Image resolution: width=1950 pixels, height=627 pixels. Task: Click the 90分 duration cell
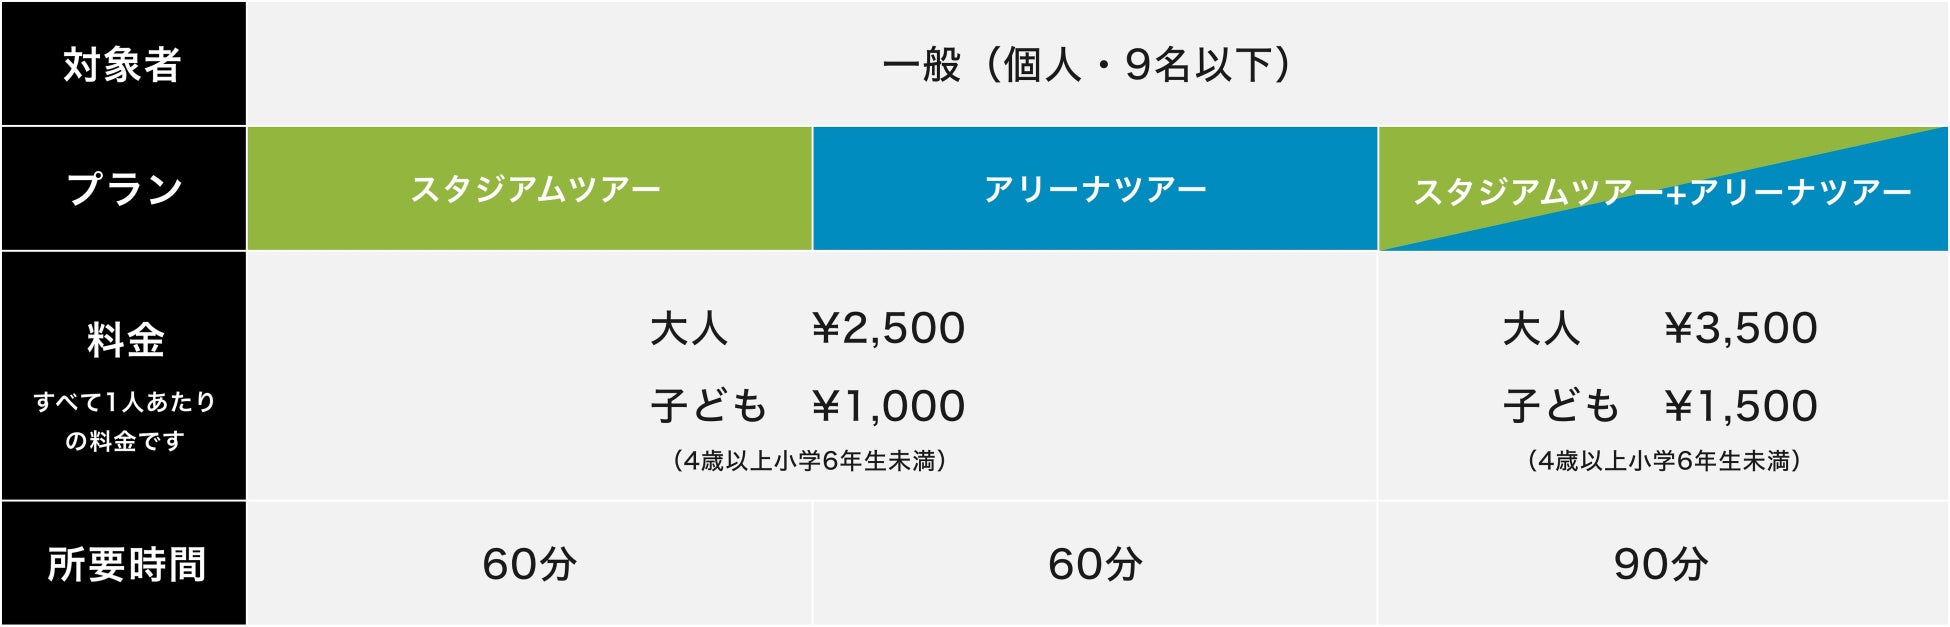1662,564
